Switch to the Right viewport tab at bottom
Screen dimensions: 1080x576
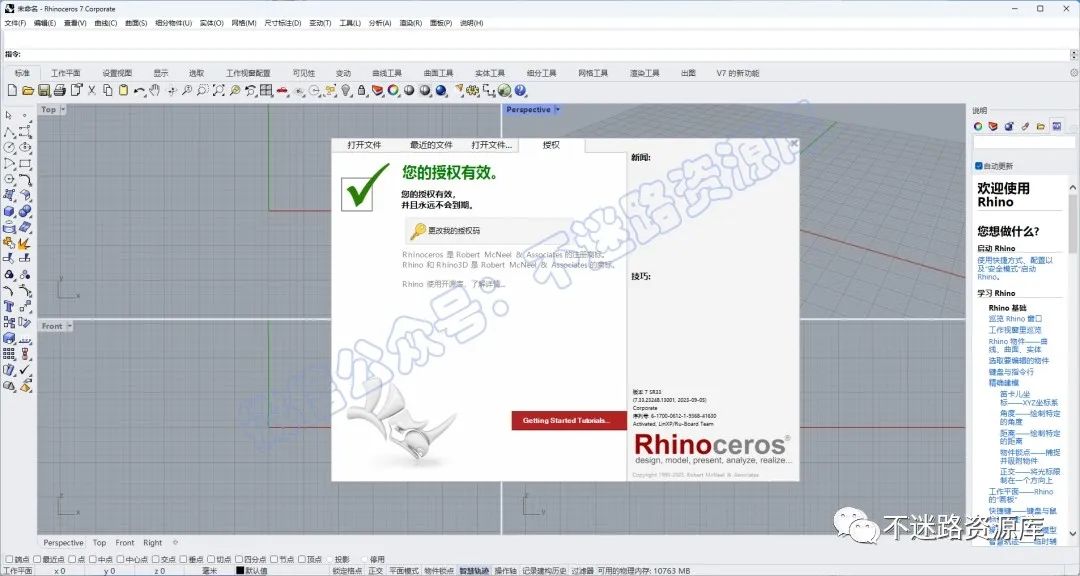[152, 543]
